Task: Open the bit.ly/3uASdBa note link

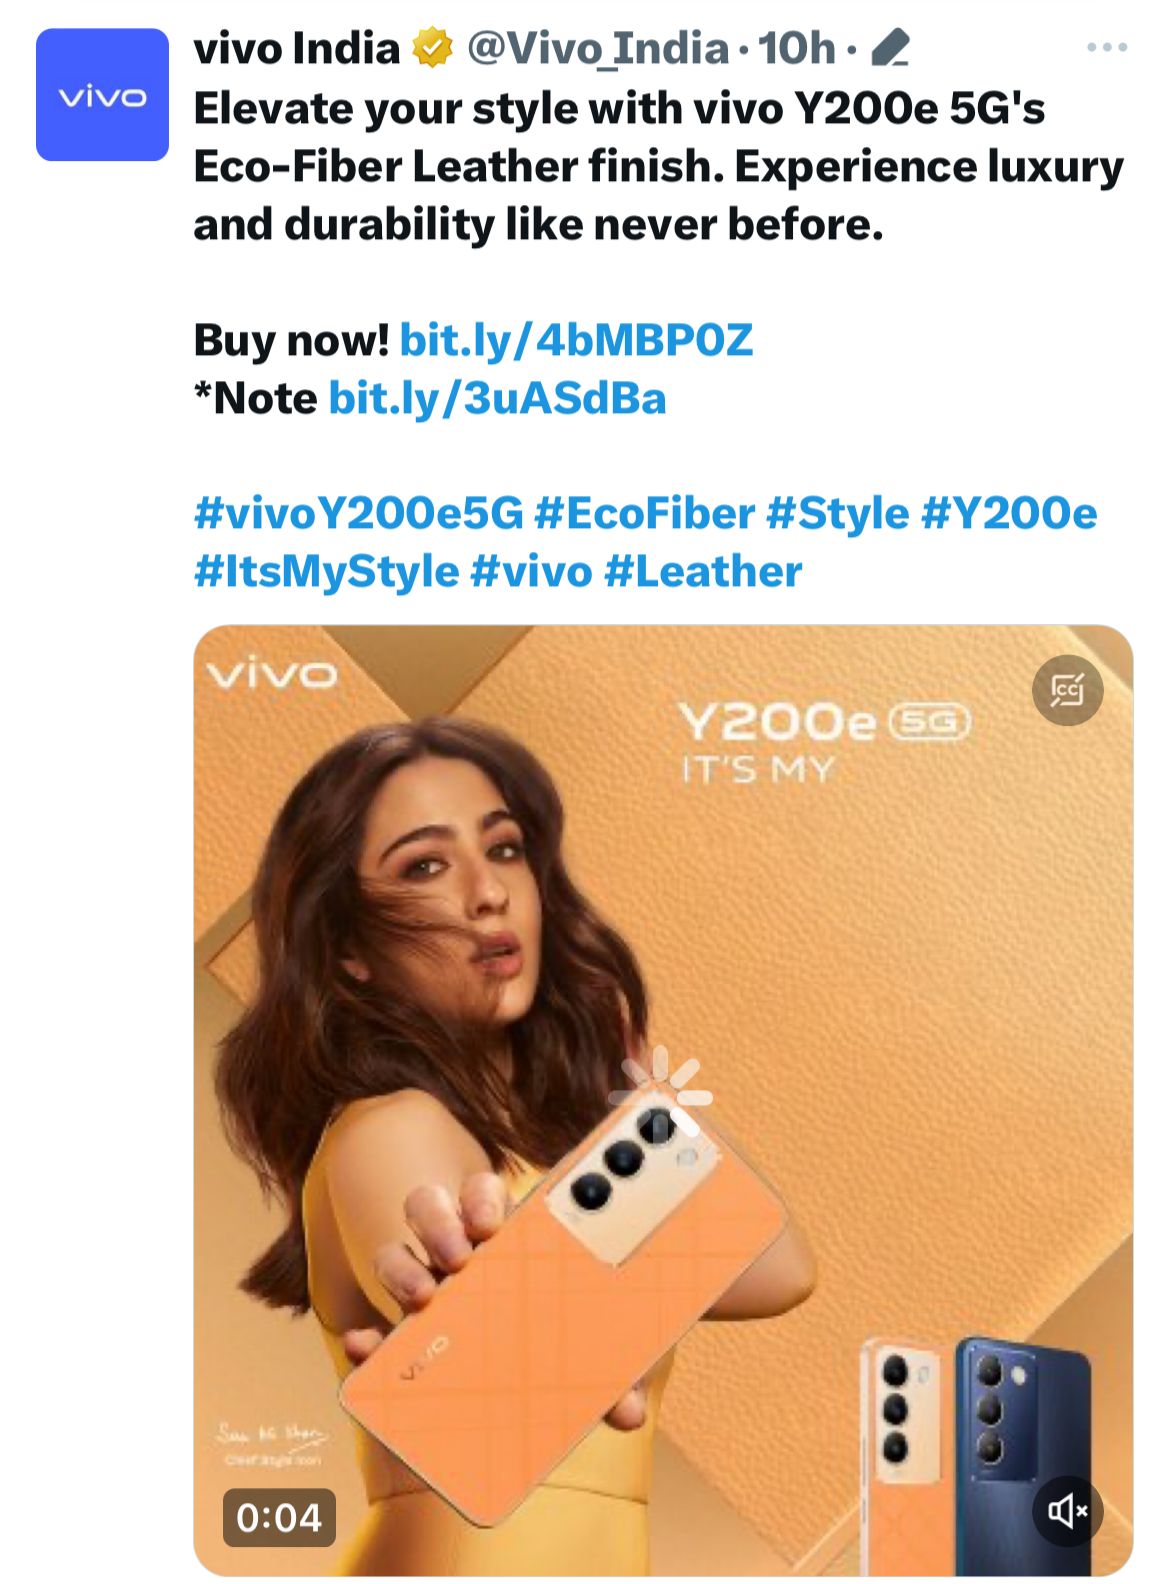Action: coord(499,397)
